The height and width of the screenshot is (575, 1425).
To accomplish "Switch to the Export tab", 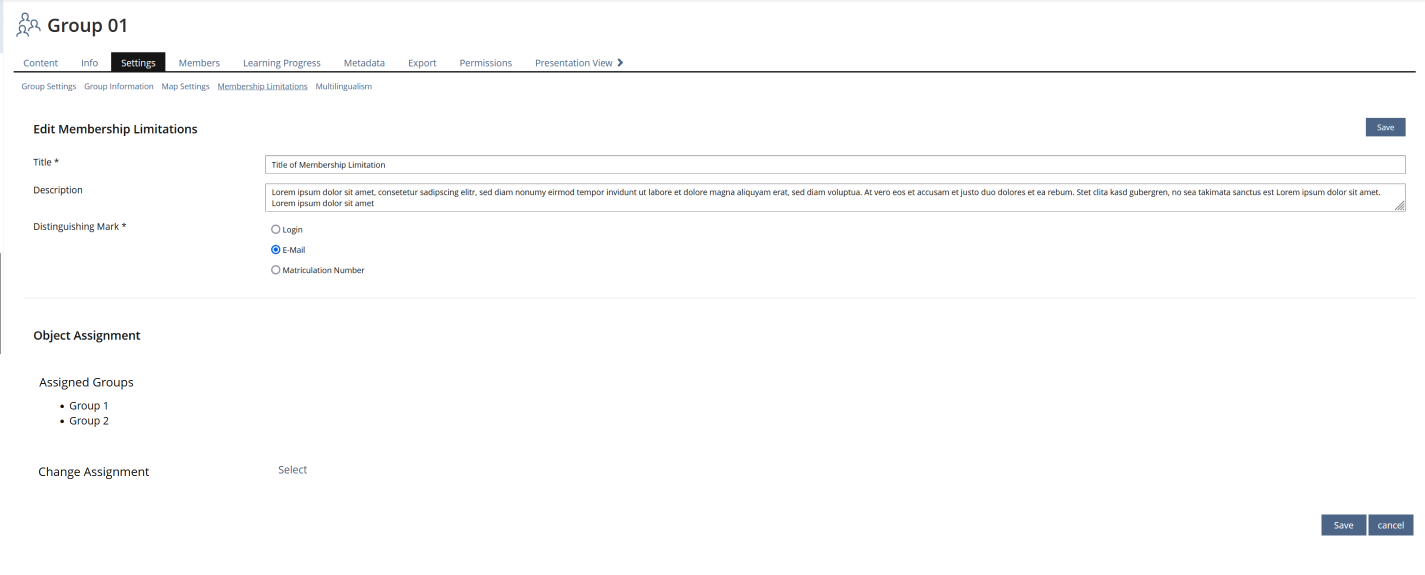I will pos(422,63).
